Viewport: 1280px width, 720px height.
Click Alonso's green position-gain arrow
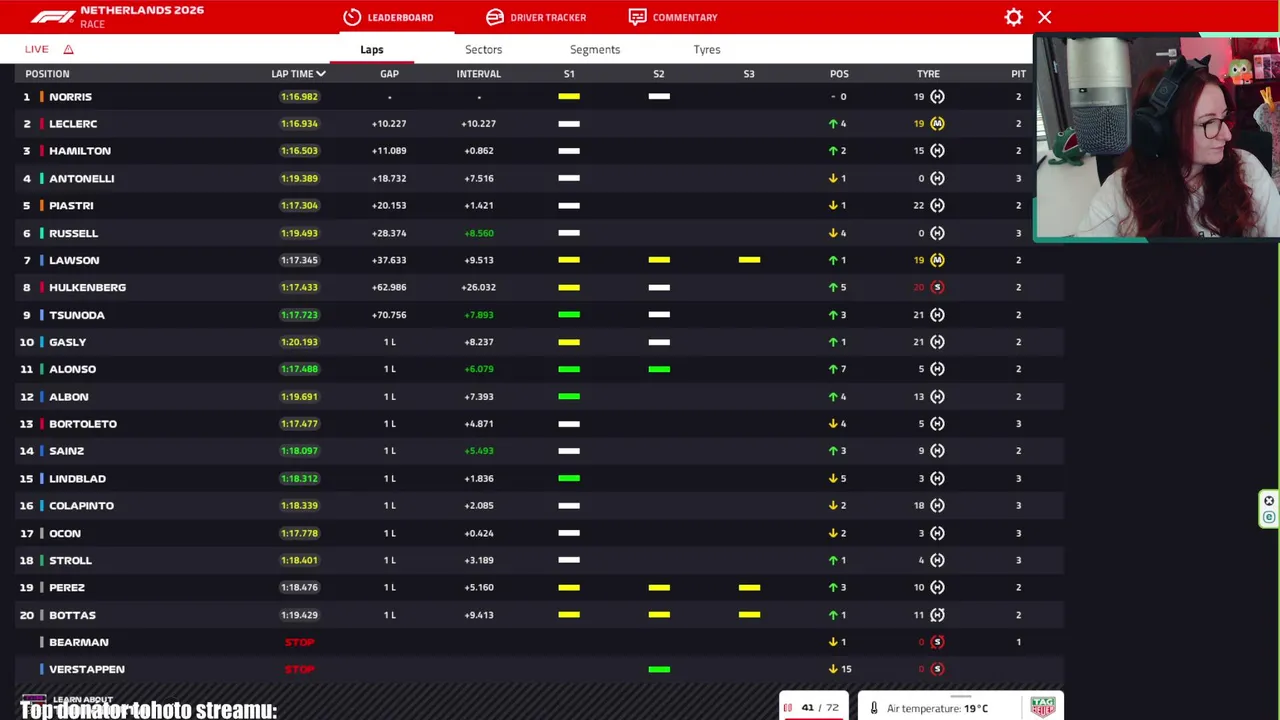click(833, 369)
